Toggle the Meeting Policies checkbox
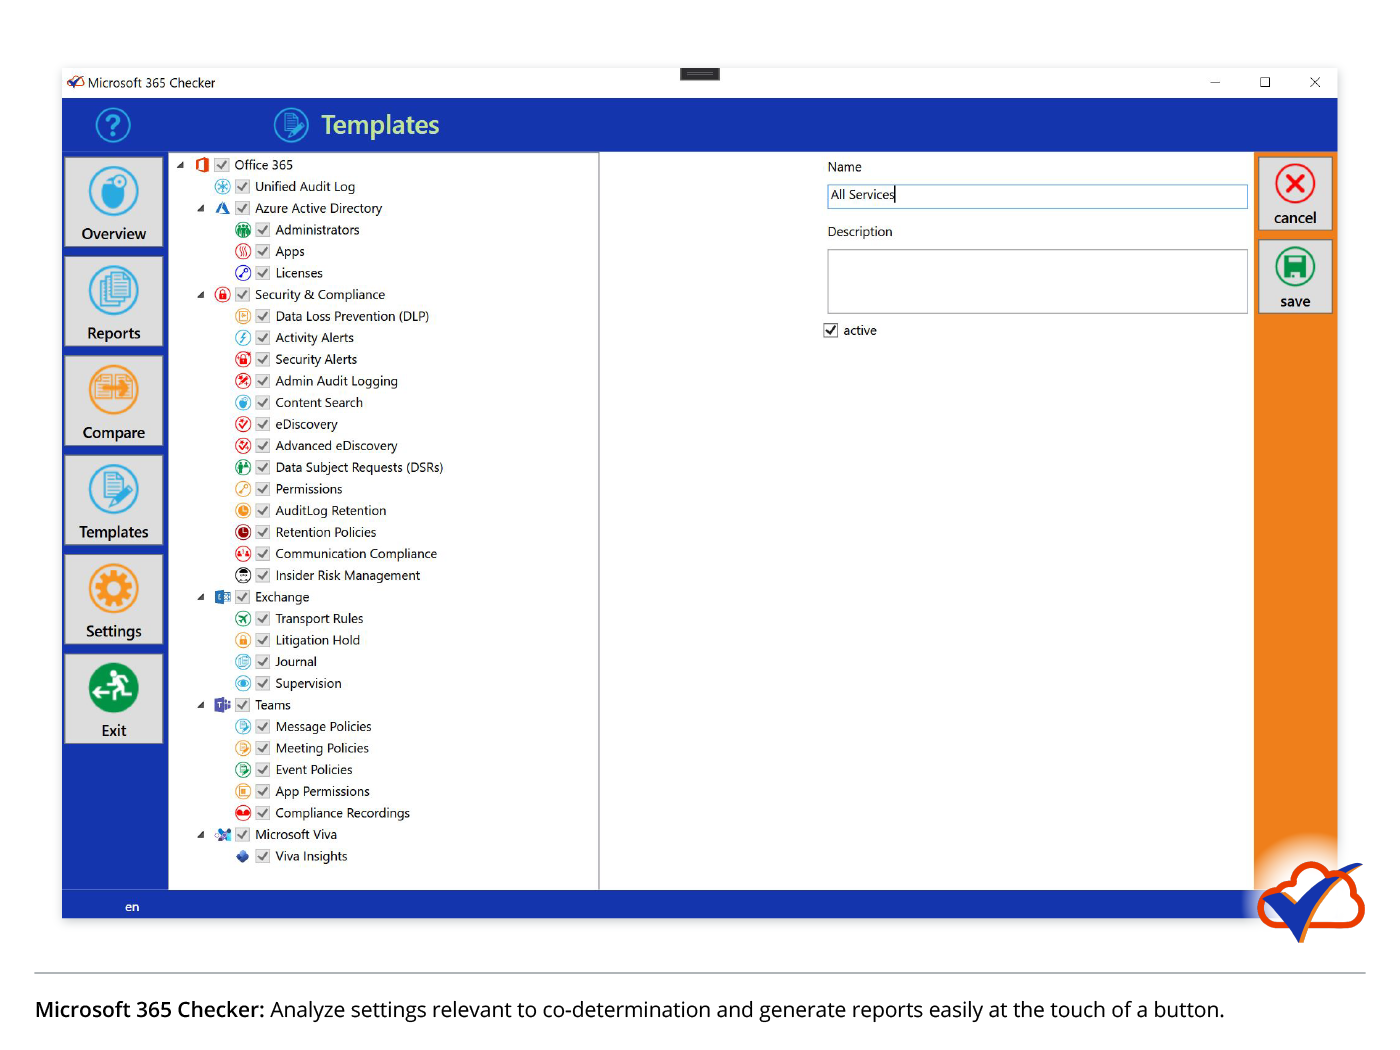 click(263, 748)
